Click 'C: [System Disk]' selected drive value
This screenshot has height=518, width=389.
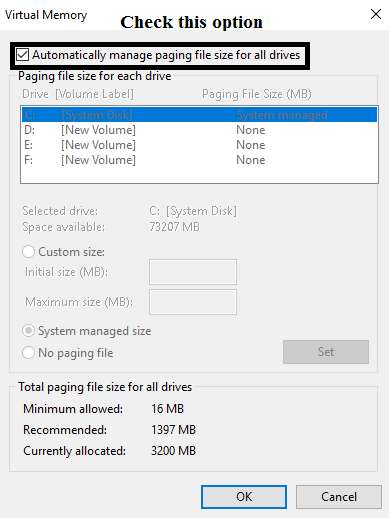[193, 211]
